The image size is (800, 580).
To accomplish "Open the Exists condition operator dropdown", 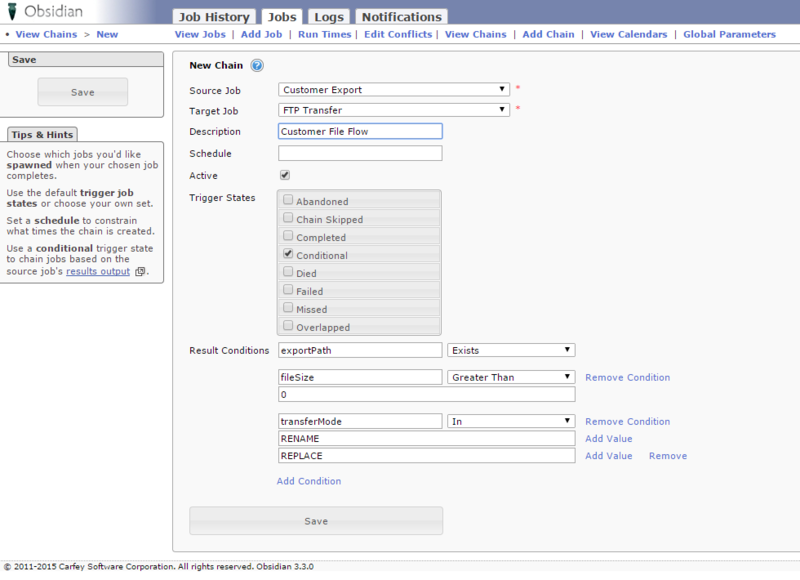I will 511,349.
